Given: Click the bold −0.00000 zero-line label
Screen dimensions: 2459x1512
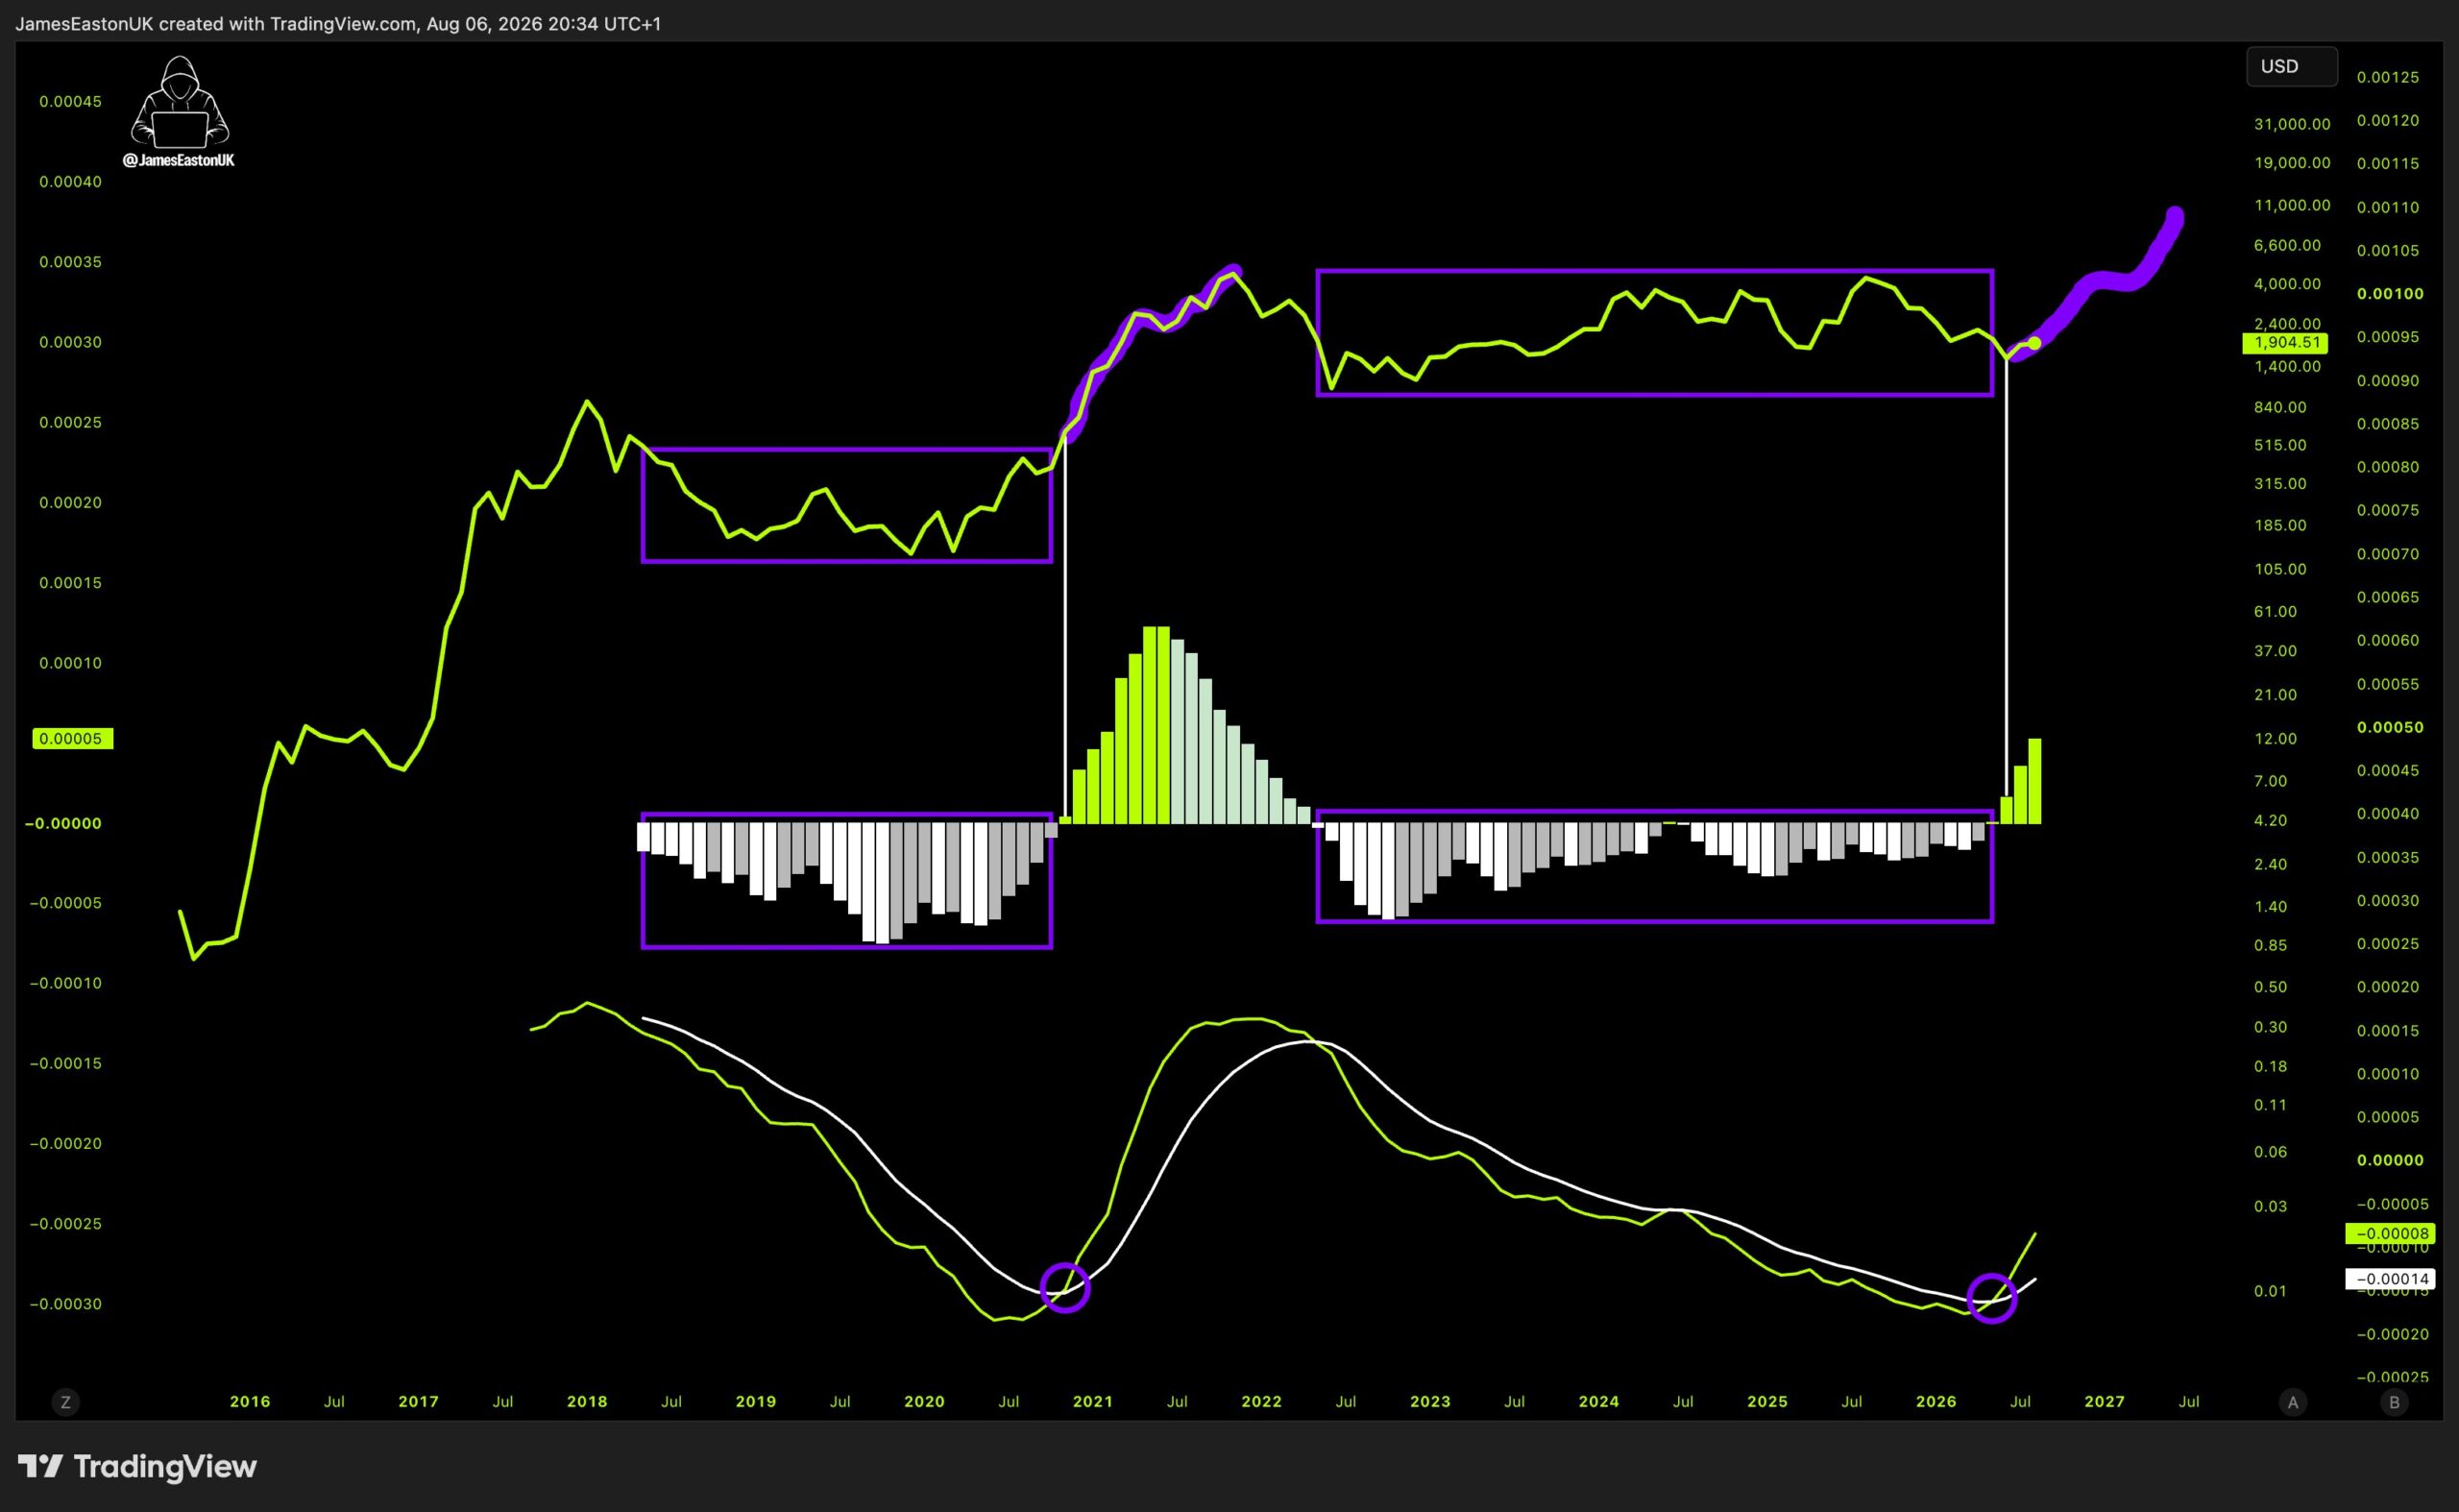Looking at the screenshot, I should tap(63, 823).
